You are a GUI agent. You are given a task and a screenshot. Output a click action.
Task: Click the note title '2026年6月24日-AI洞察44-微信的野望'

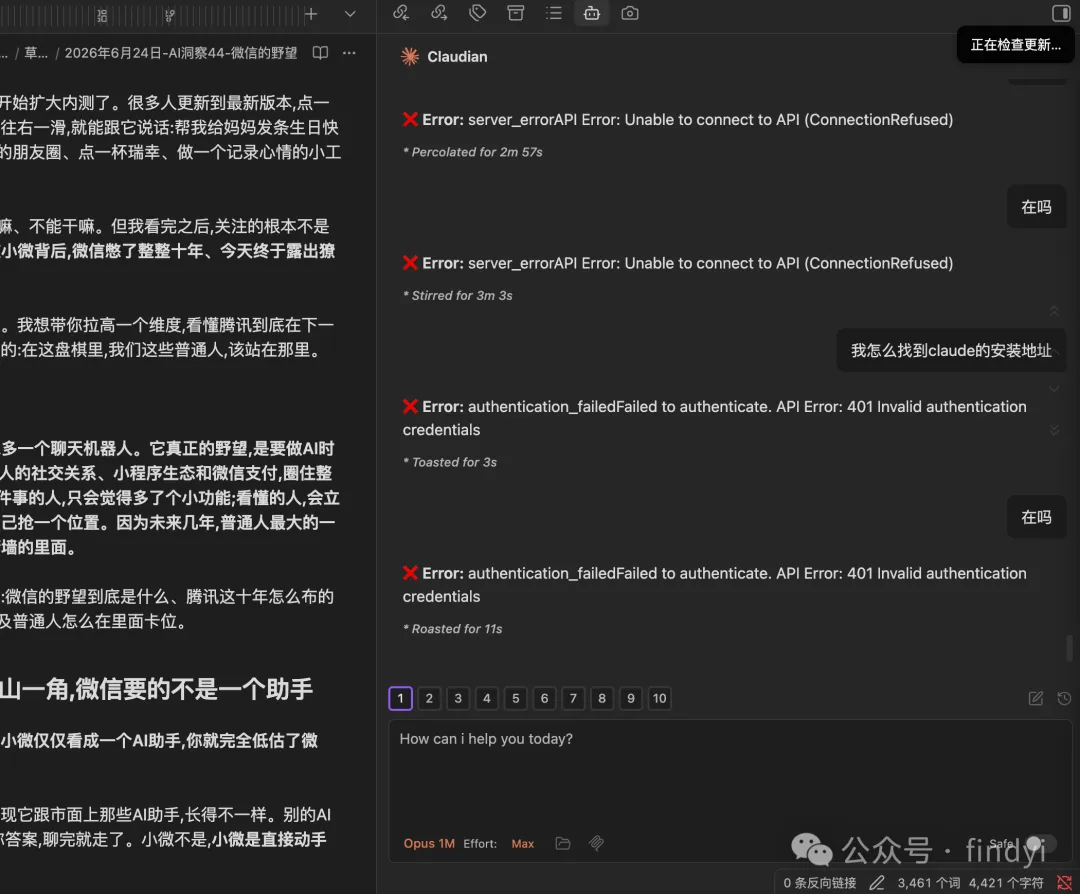[x=180, y=53]
